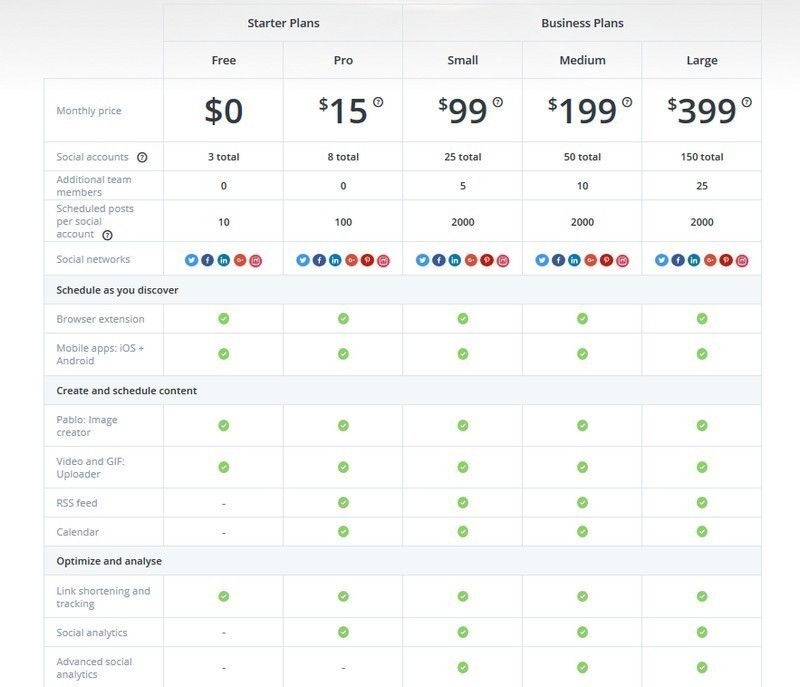Click the help icon next to Scheduled posts

click(x=107, y=235)
